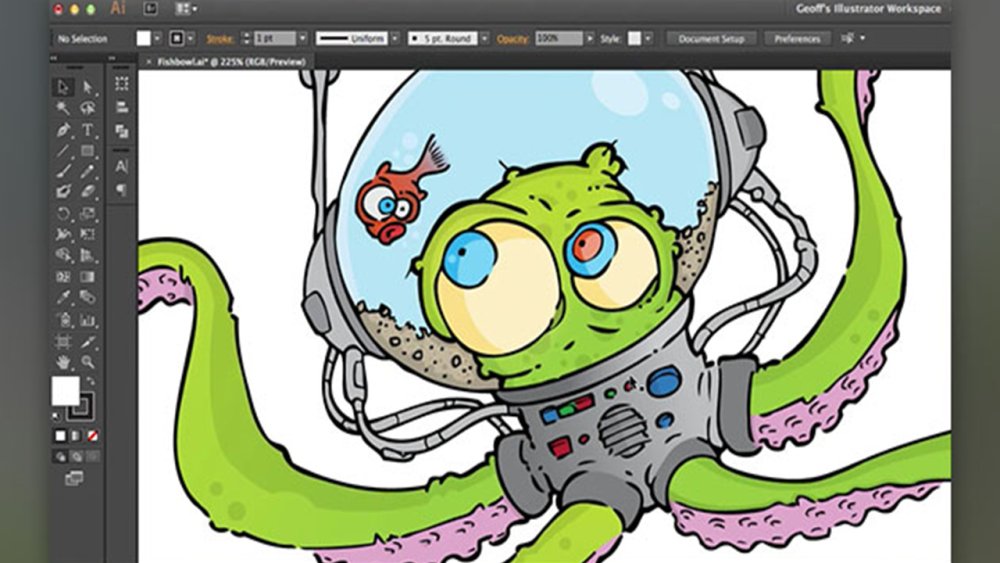
Task: Select the Line Segment tool
Action: click(63, 151)
